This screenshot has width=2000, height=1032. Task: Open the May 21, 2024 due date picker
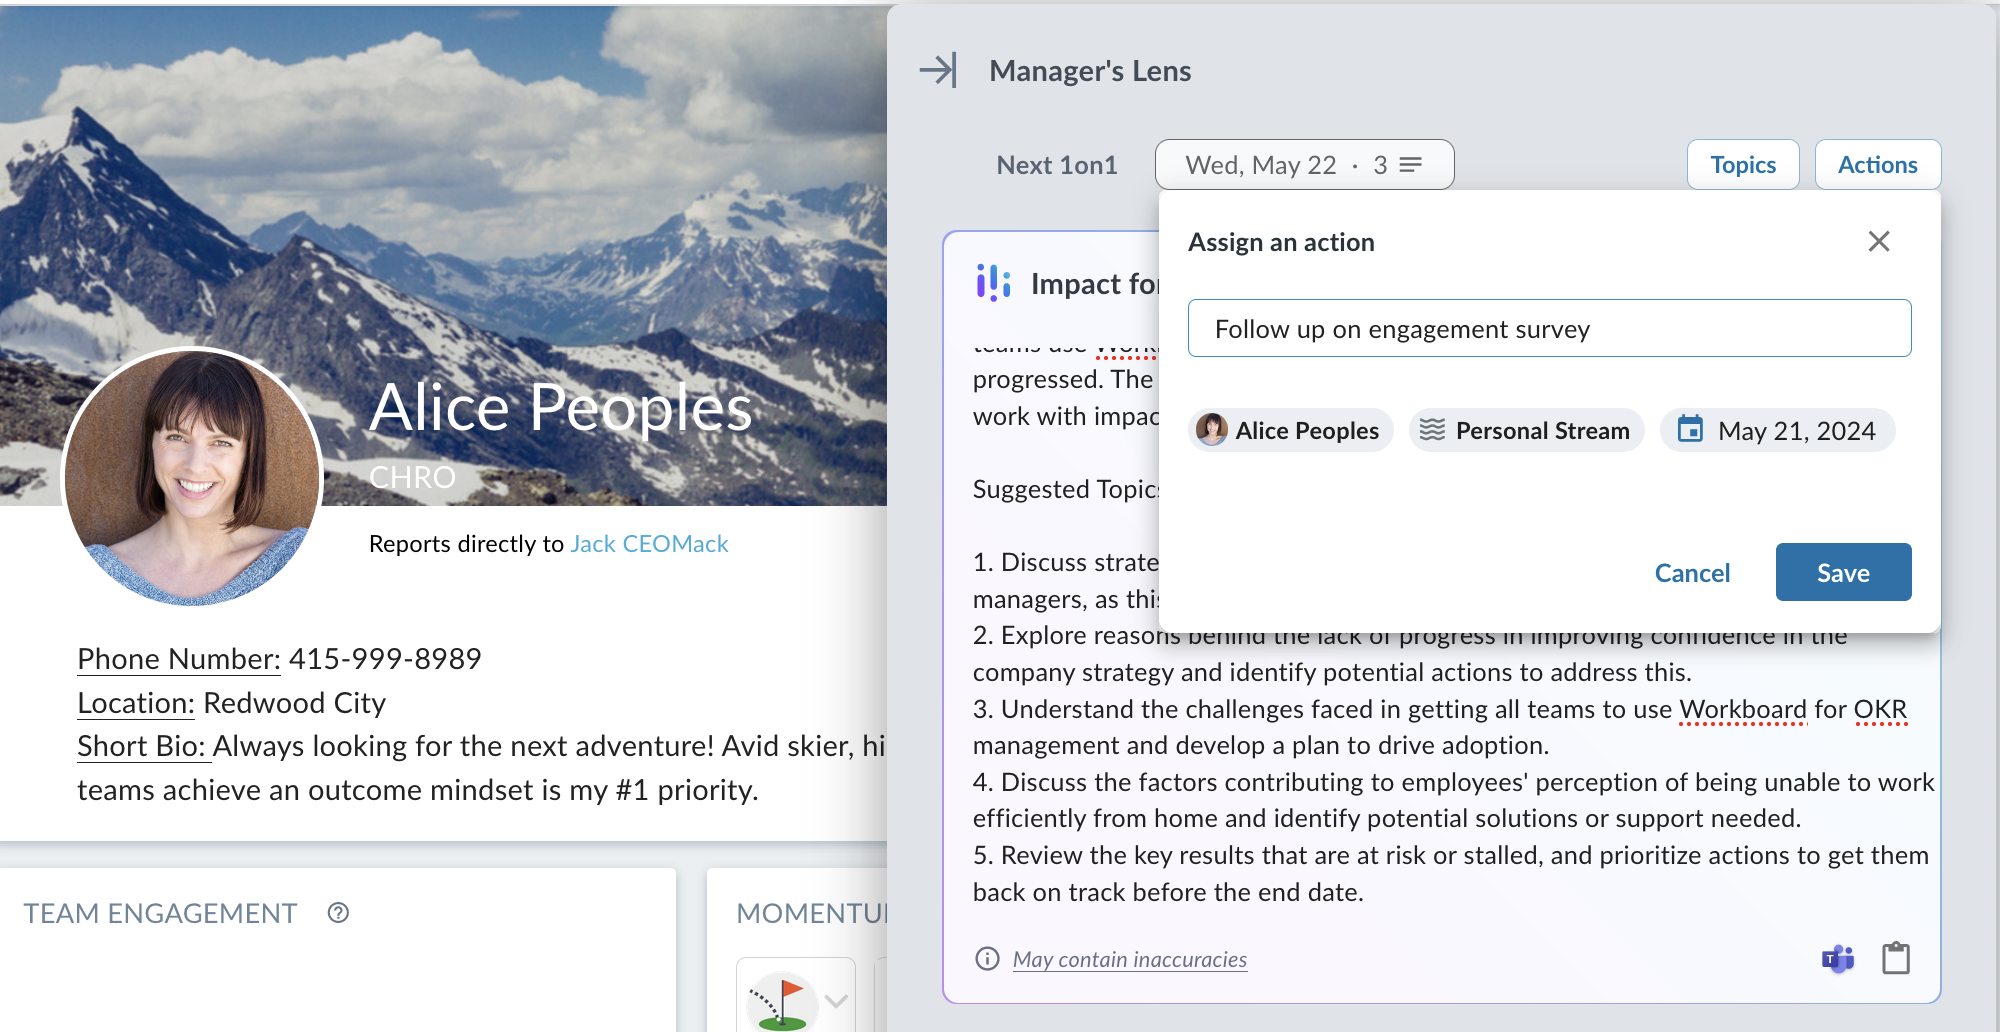(x=1778, y=430)
